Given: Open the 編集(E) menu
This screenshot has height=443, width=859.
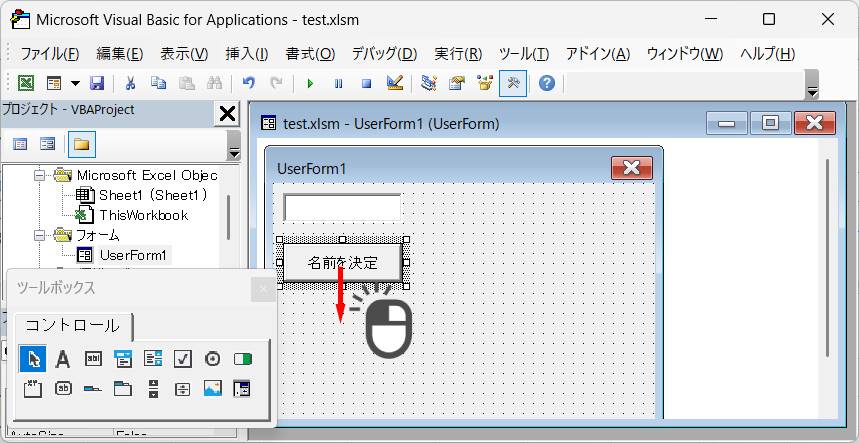Looking at the screenshot, I should (119, 54).
